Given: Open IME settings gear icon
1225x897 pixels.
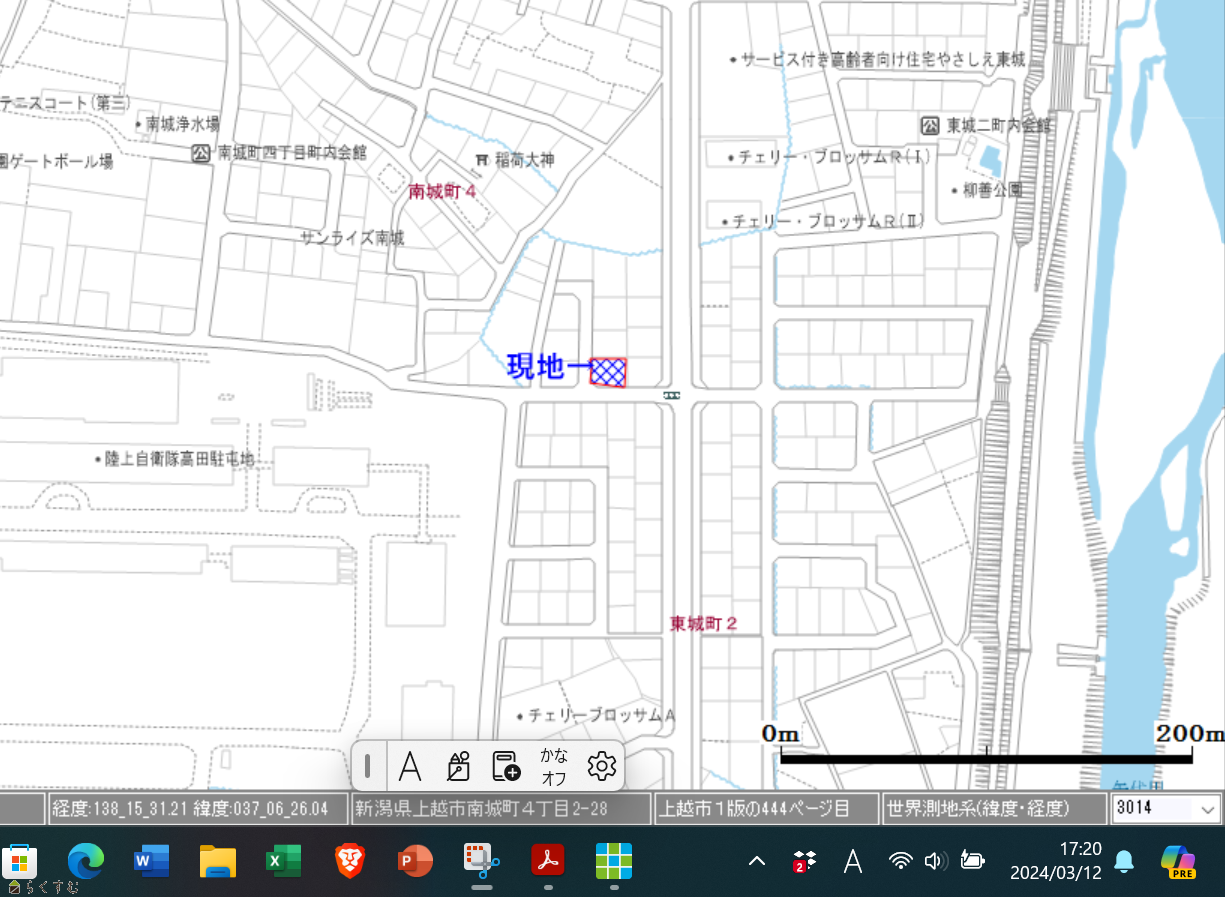Looking at the screenshot, I should [601, 766].
